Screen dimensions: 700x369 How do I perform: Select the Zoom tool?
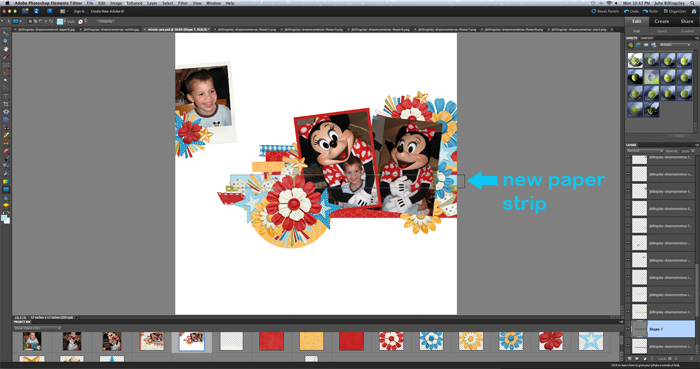pos(6,41)
